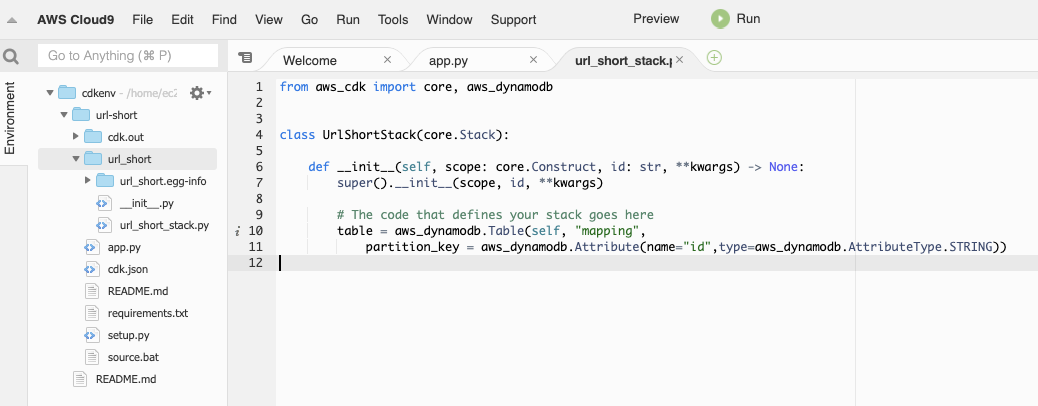Click the url_short.egg-info folder icon

(105, 181)
